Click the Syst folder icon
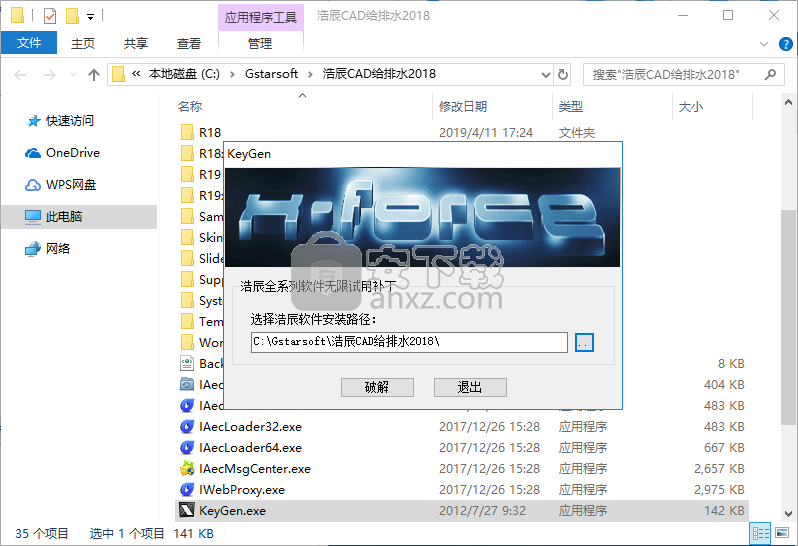The height and width of the screenshot is (546, 798). (x=187, y=300)
